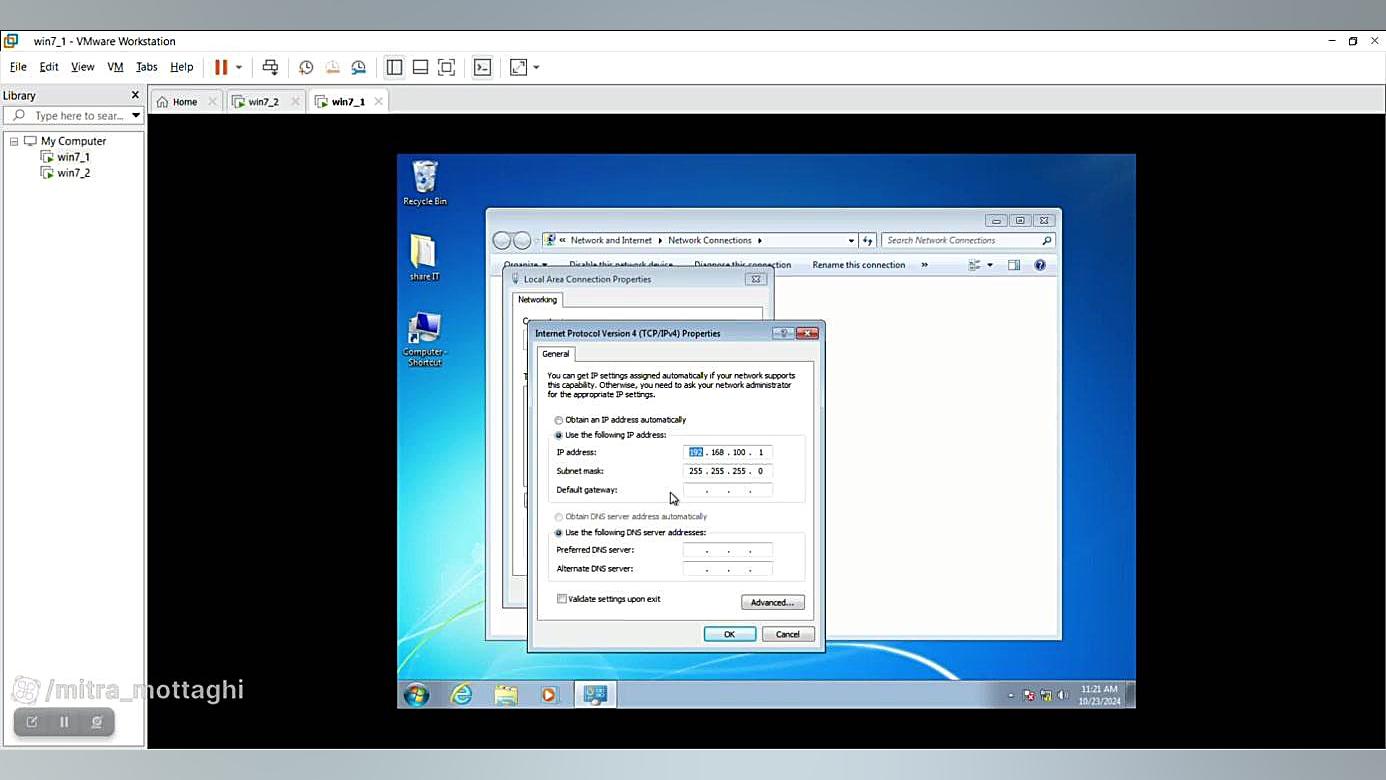This screenshot has height=780, width=1386.
Task: Click the Default gateway input field
Action: pyautogui.click(x=727, y=490)
